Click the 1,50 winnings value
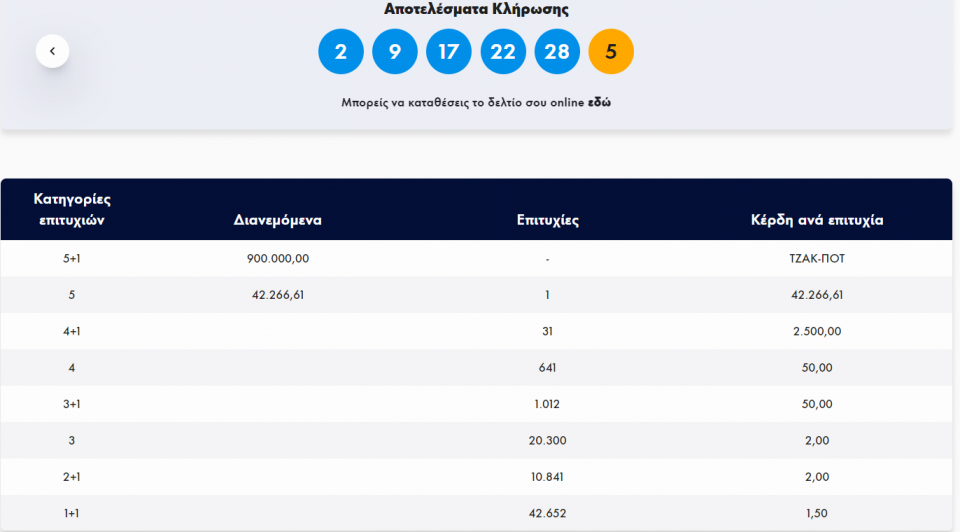 (x=816, y=513)
